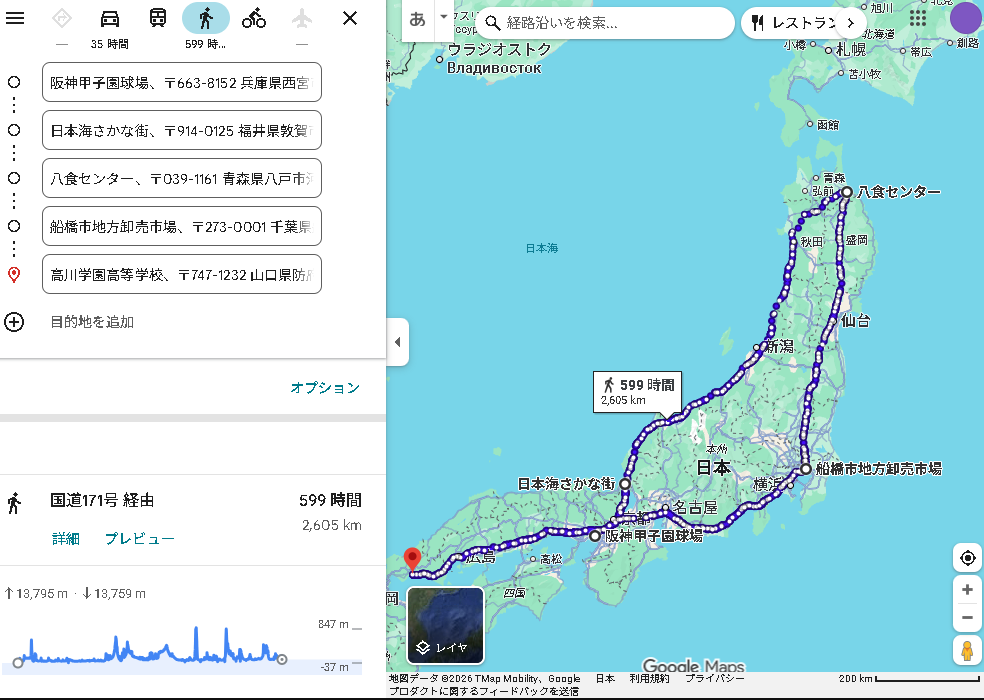
Task: Toggle the layers map view thumbnail
Action: 445,625
